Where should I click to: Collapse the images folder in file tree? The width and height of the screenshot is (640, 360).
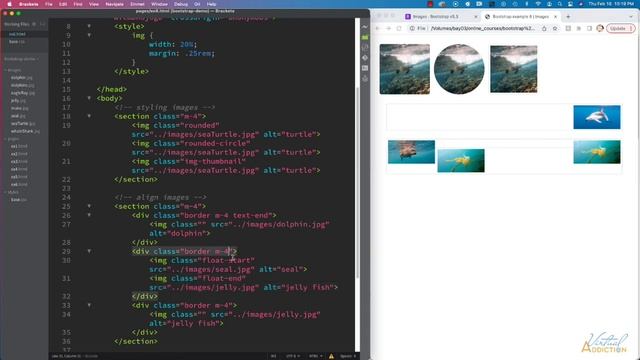coord(13,70)
